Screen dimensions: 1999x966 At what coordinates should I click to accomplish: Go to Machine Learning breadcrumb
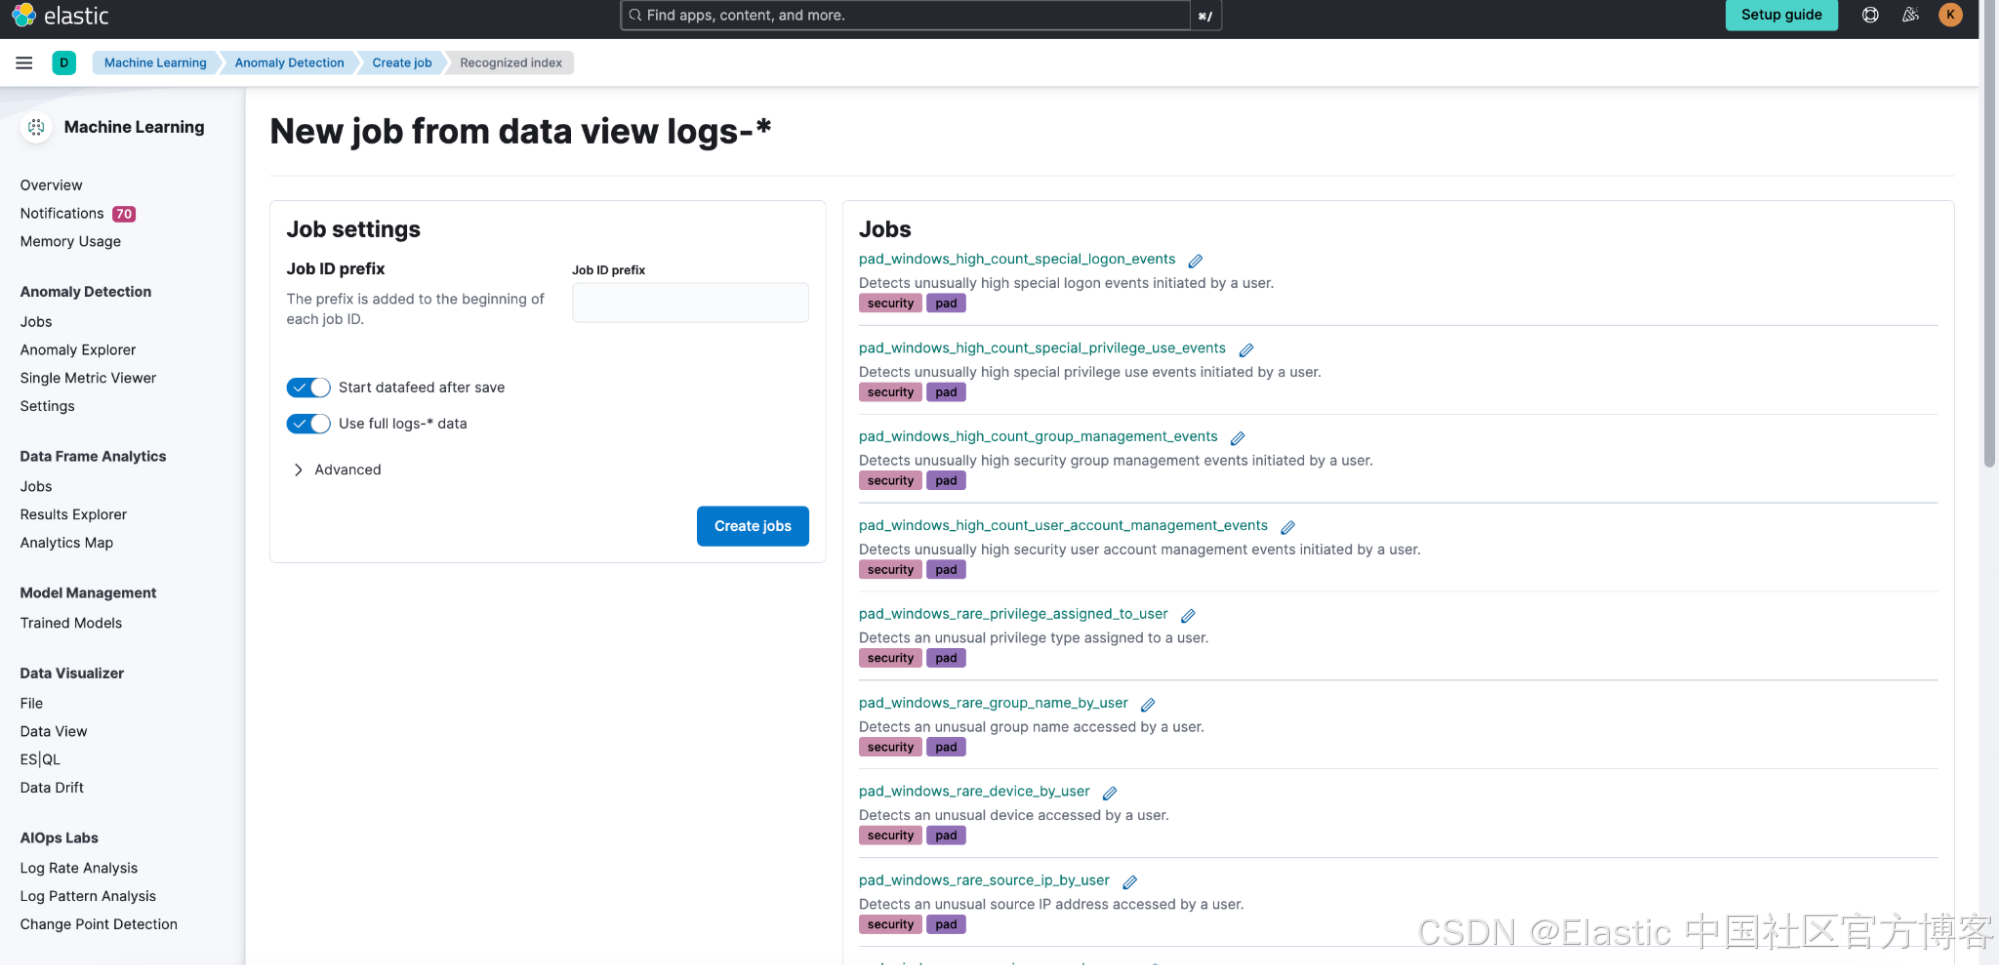(x=155, y=63)
